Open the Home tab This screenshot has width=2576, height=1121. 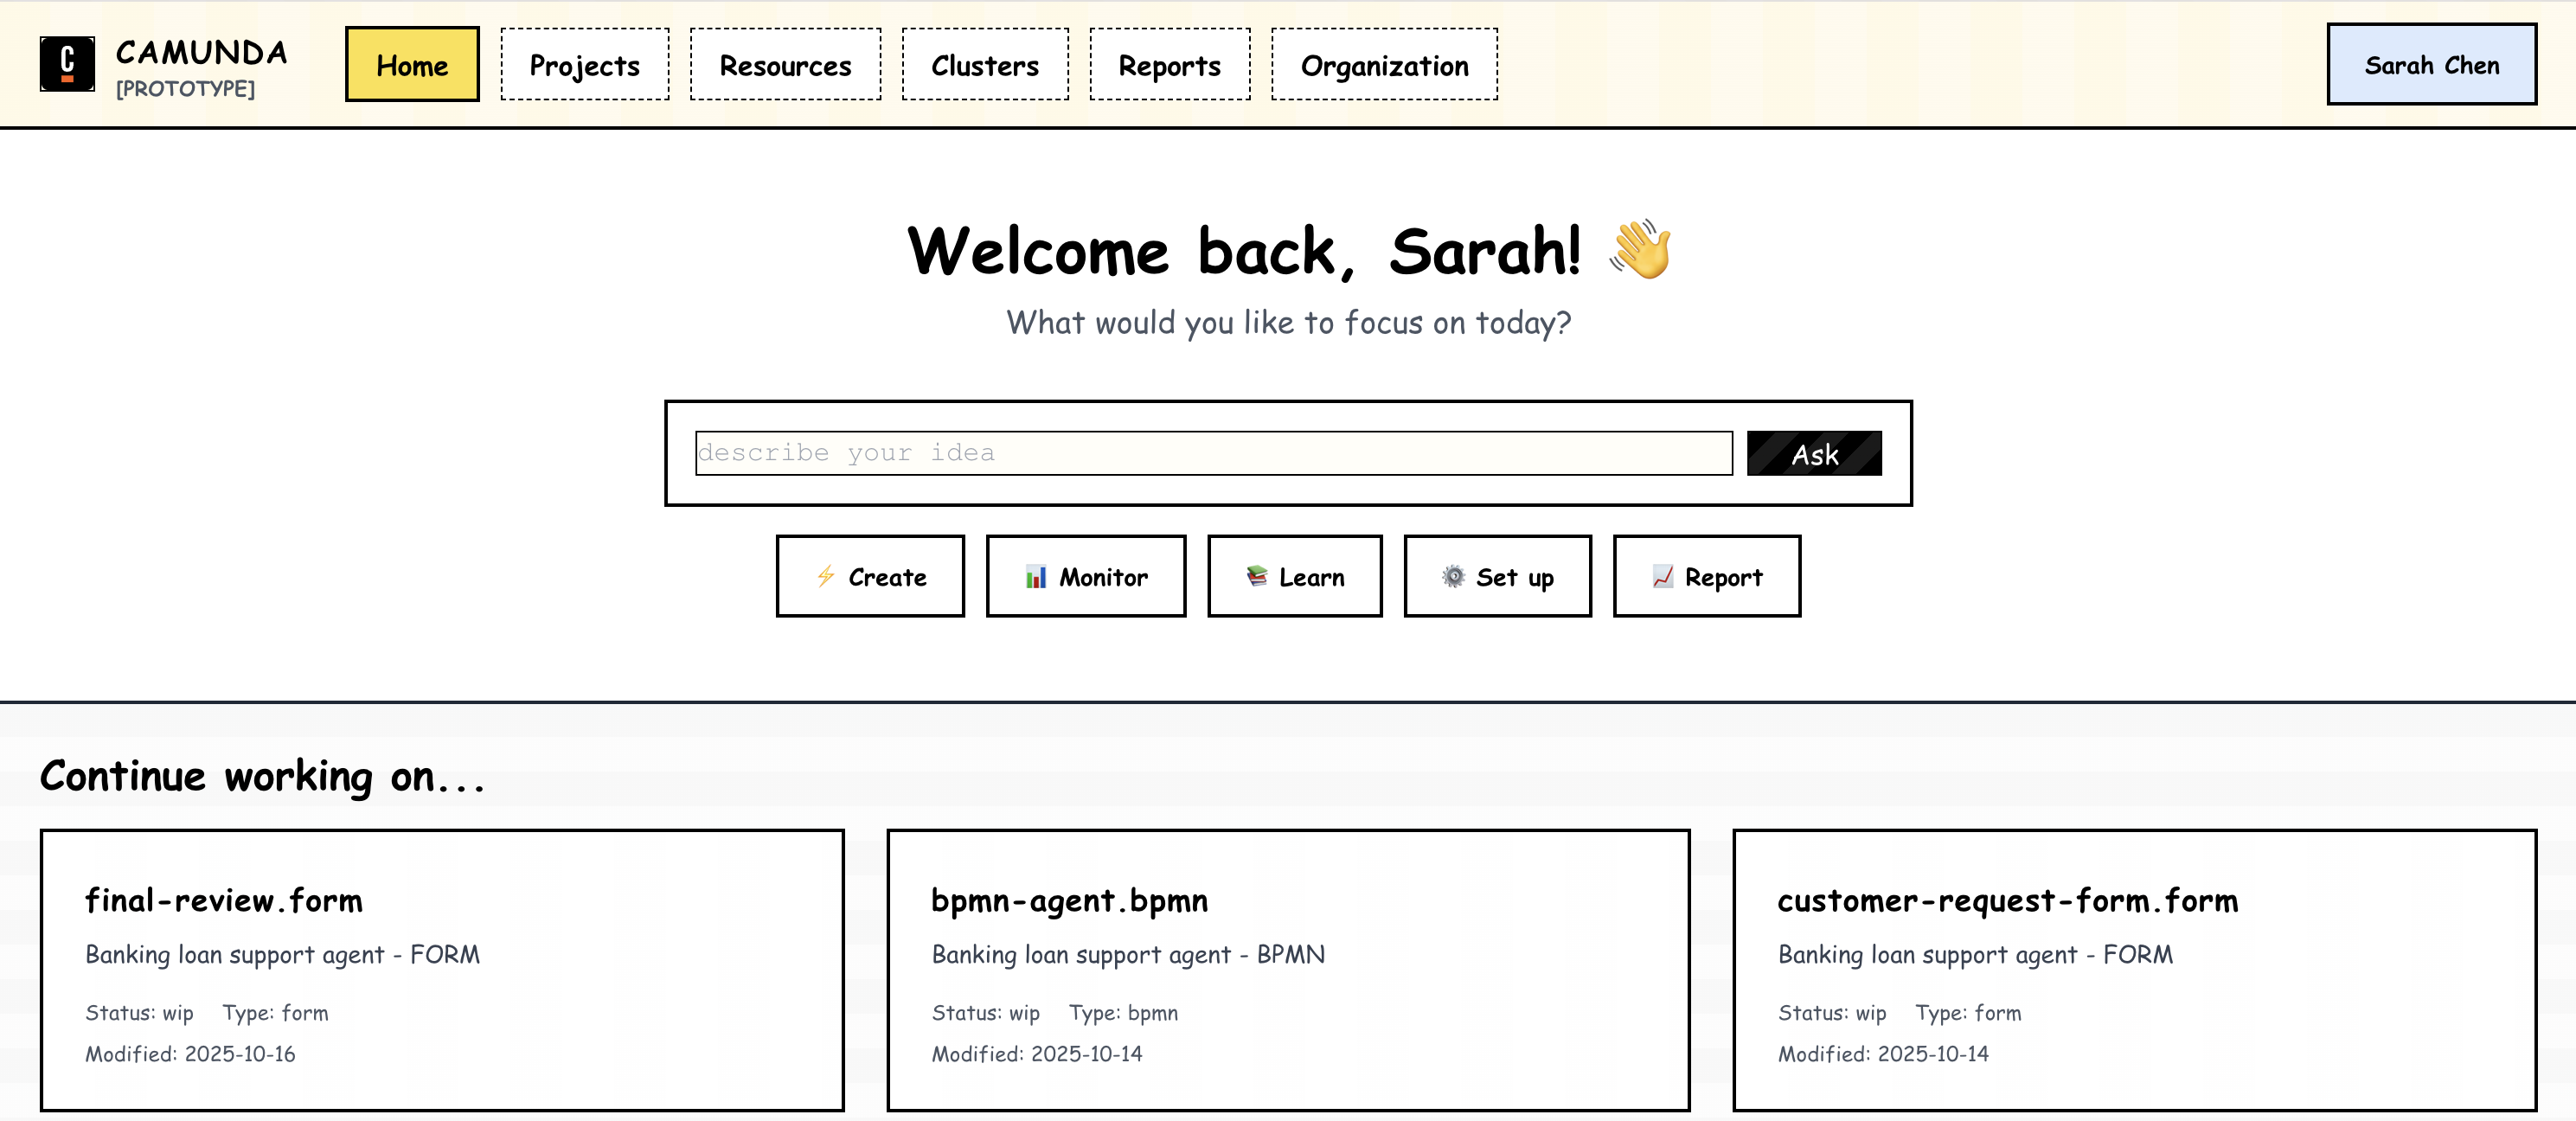[x=412, y=65]
